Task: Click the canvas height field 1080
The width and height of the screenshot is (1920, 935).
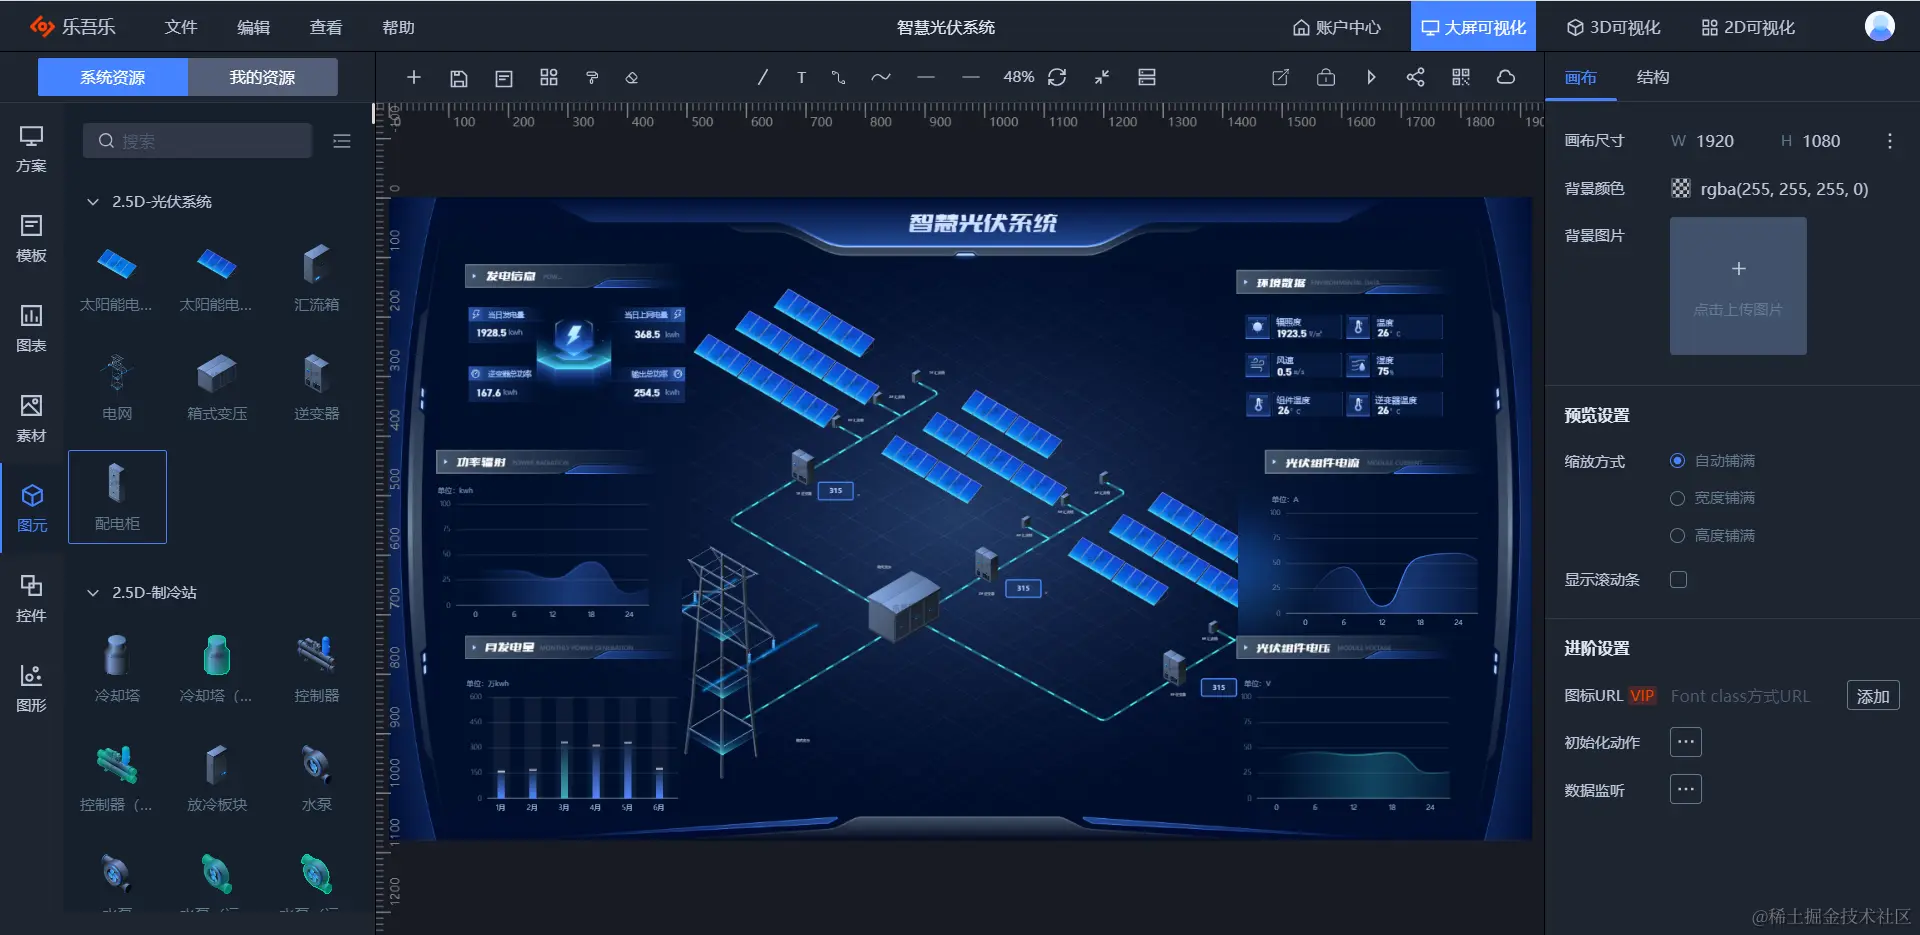Action: click(x=1821, y=141)
